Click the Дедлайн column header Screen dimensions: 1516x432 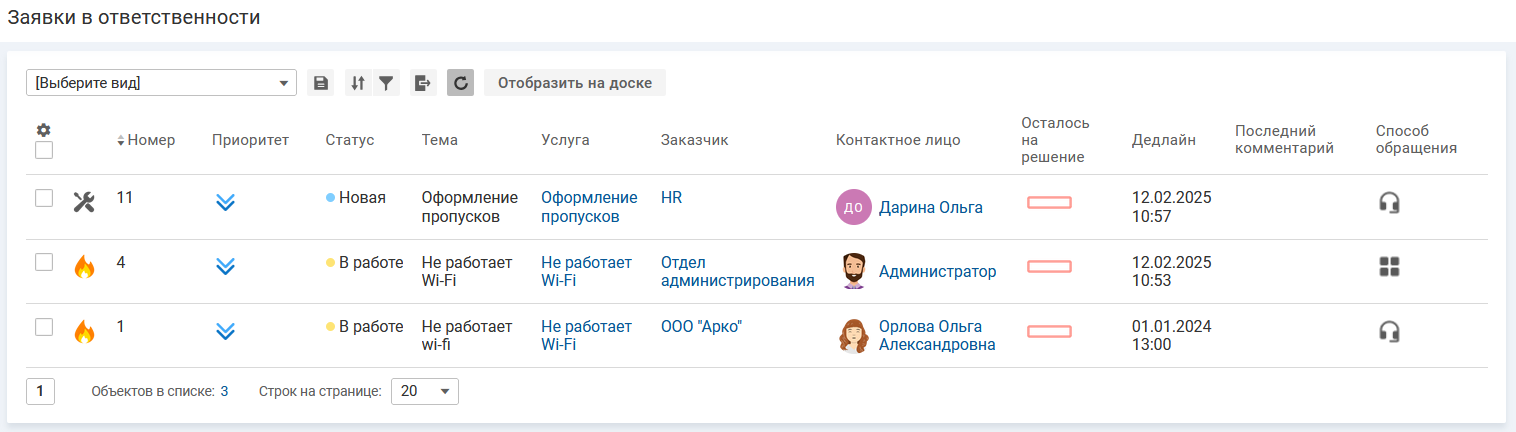coord(1163,140)
